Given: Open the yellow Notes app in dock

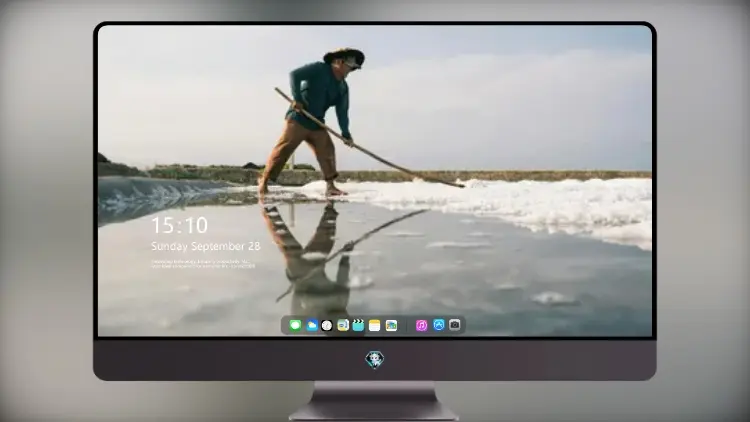Looking at the screenshot, I should click(375, 325).
